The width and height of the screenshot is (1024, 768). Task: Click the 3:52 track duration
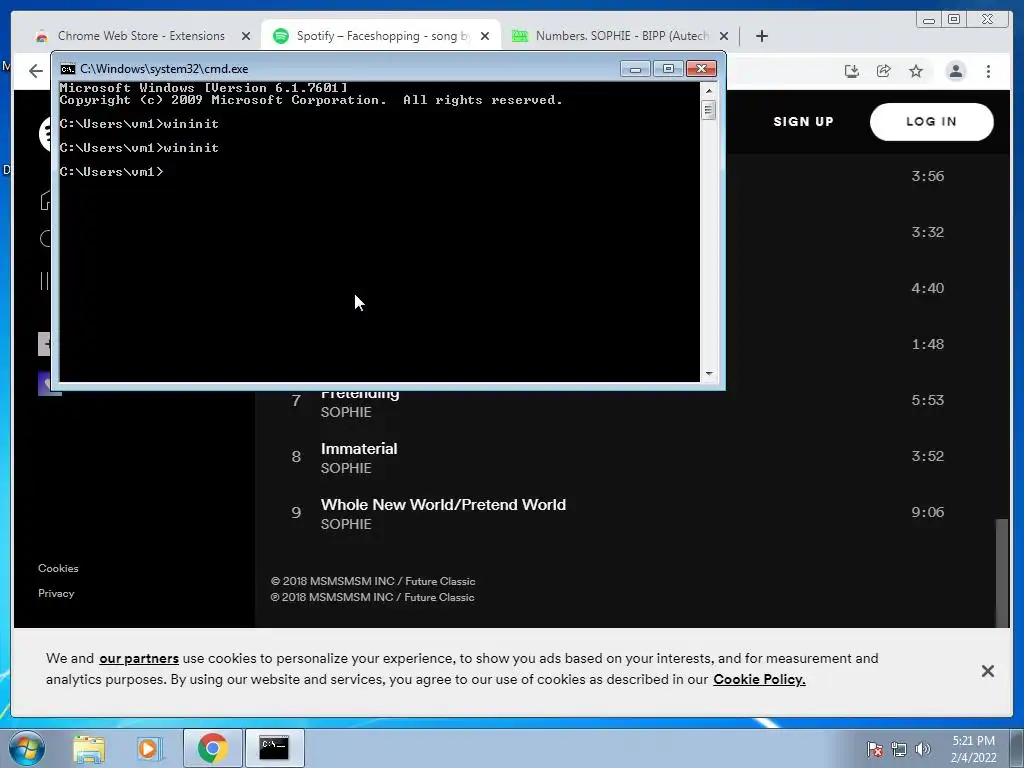point(927,456)
